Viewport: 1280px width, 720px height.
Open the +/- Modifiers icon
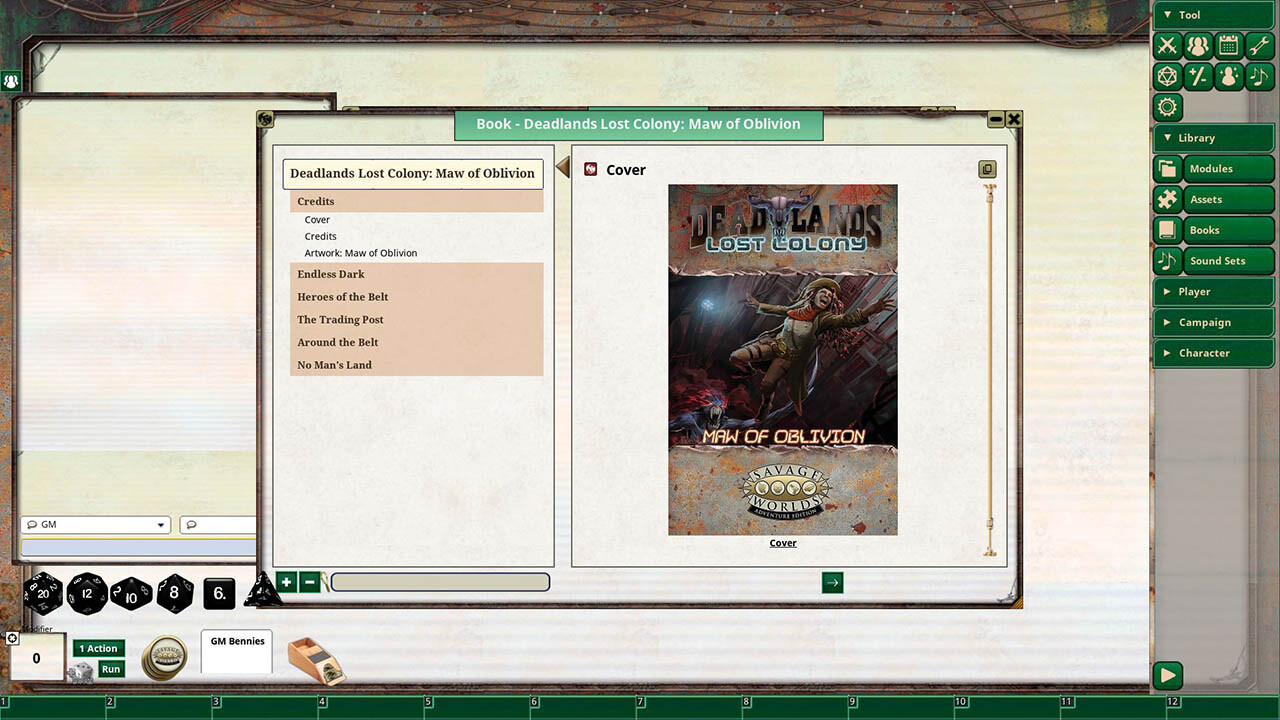pyautogui.click(x=1197, y=76)
